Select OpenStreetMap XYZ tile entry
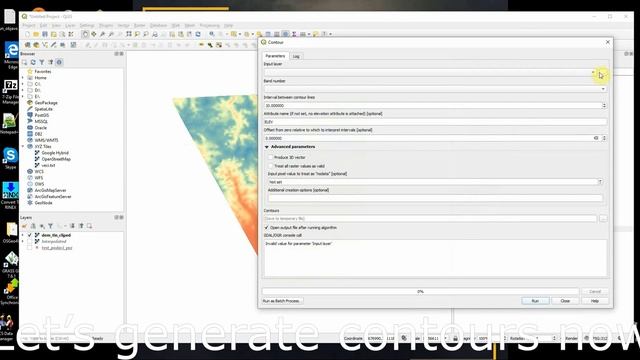Viewport: 640px width, 360px height. (56, 159)
